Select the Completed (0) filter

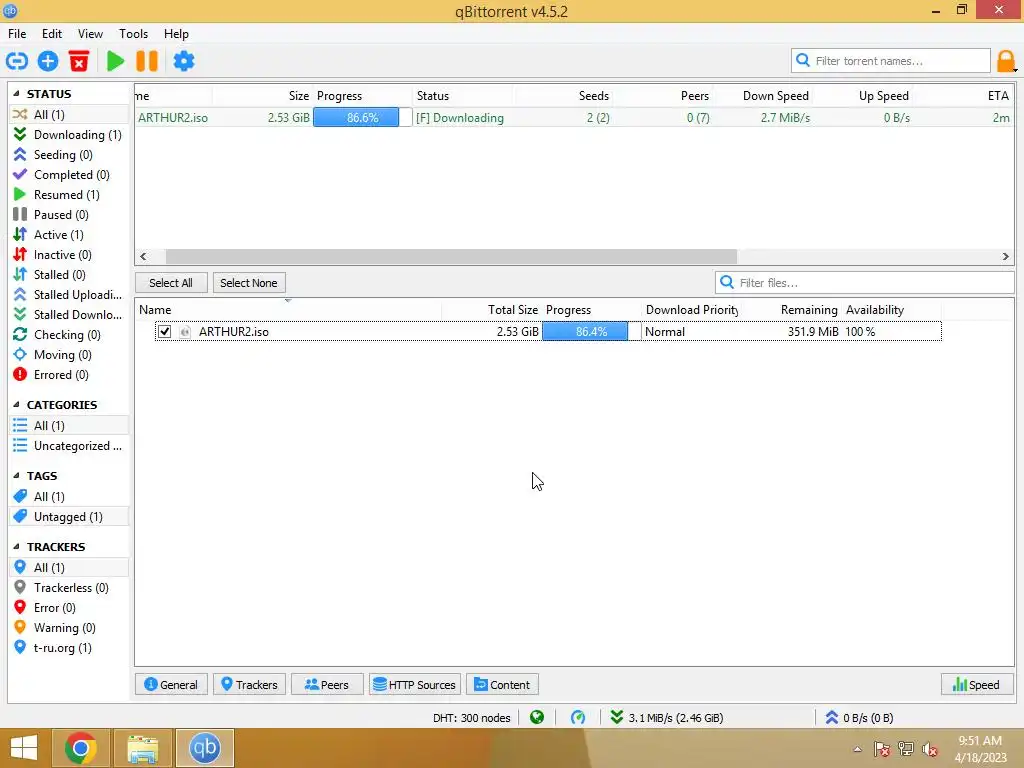(x=68, y=174)
